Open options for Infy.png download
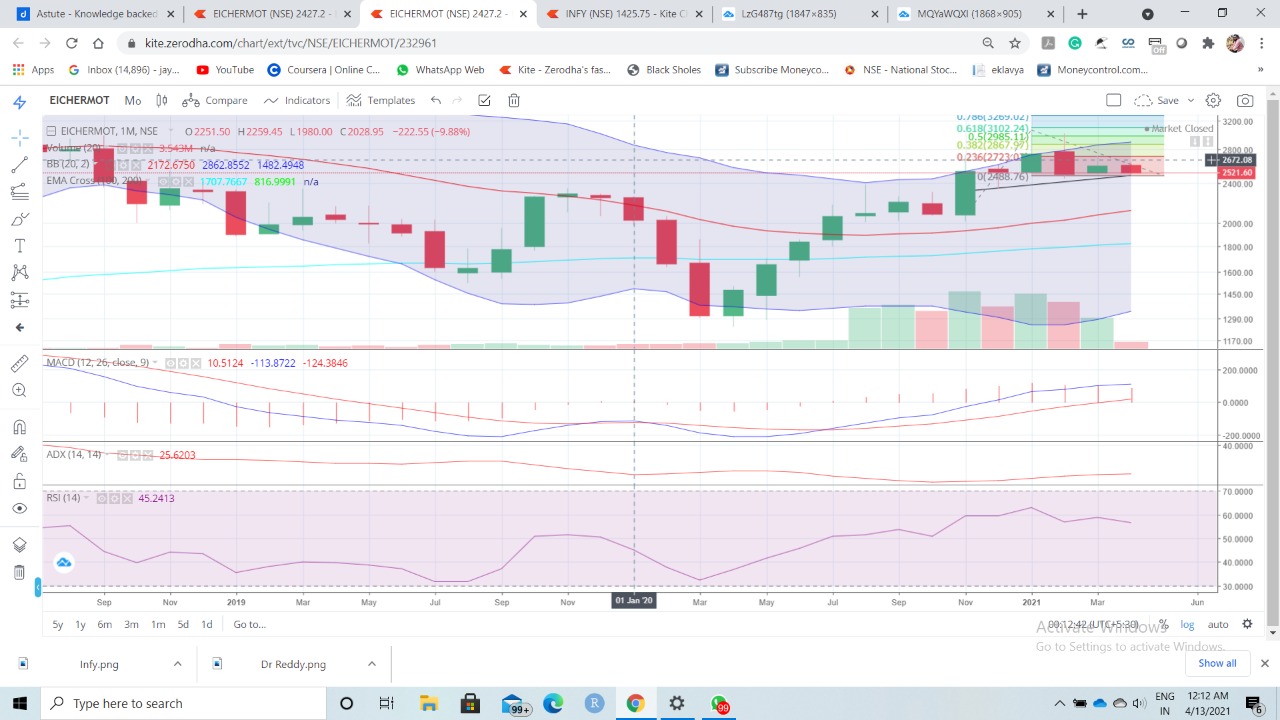 [177, 664]
